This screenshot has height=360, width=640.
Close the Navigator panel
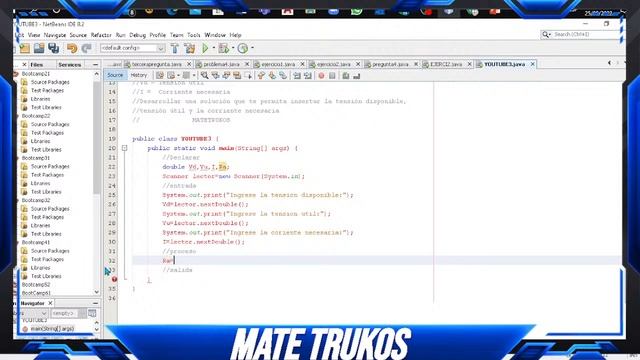(50, 303)
